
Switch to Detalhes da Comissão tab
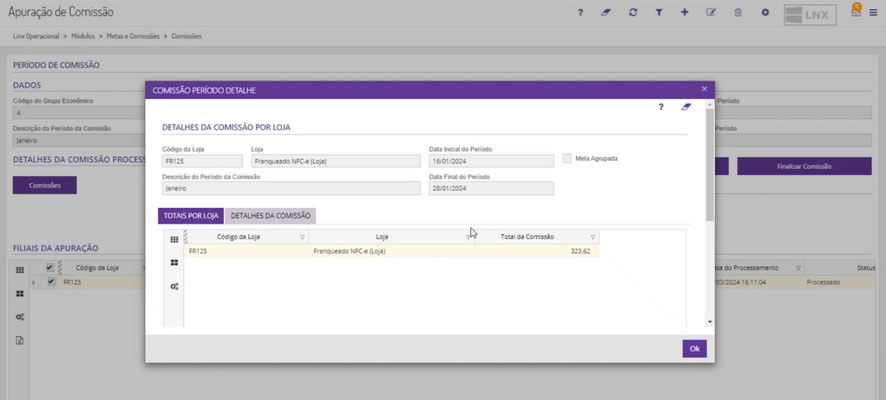[x=270, y=216]
